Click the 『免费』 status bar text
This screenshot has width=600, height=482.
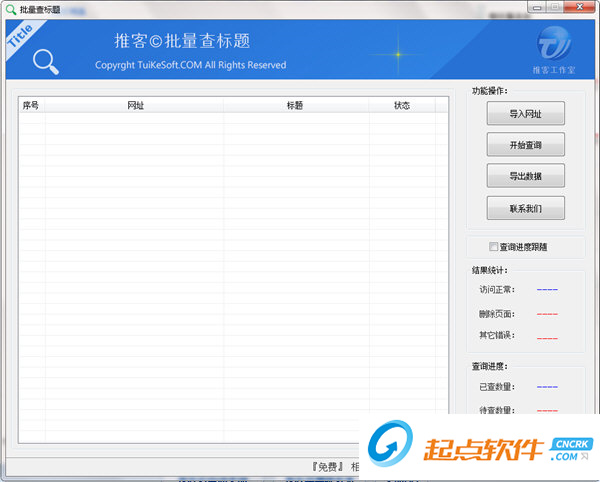click(327, 467)
